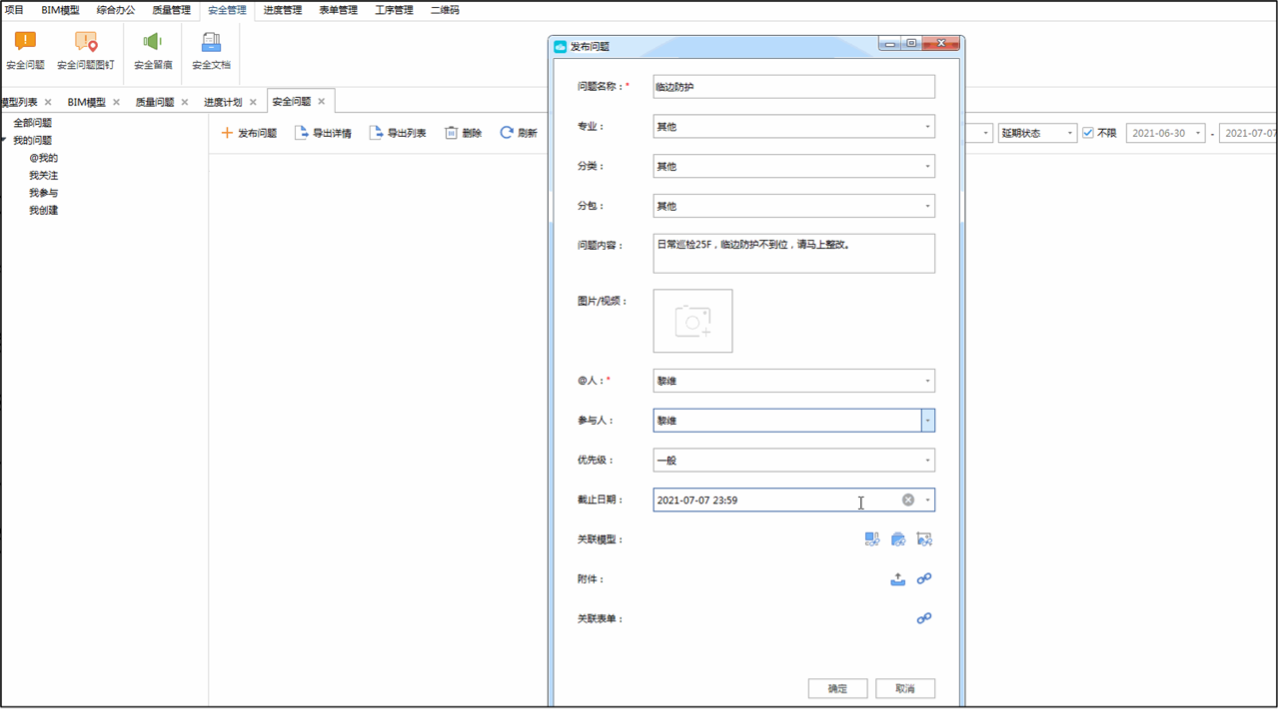Click the camera placeholder to add 图片/视频
Image resolution: width=1280 pixels, height=709 pixels.
pos(693,321)
